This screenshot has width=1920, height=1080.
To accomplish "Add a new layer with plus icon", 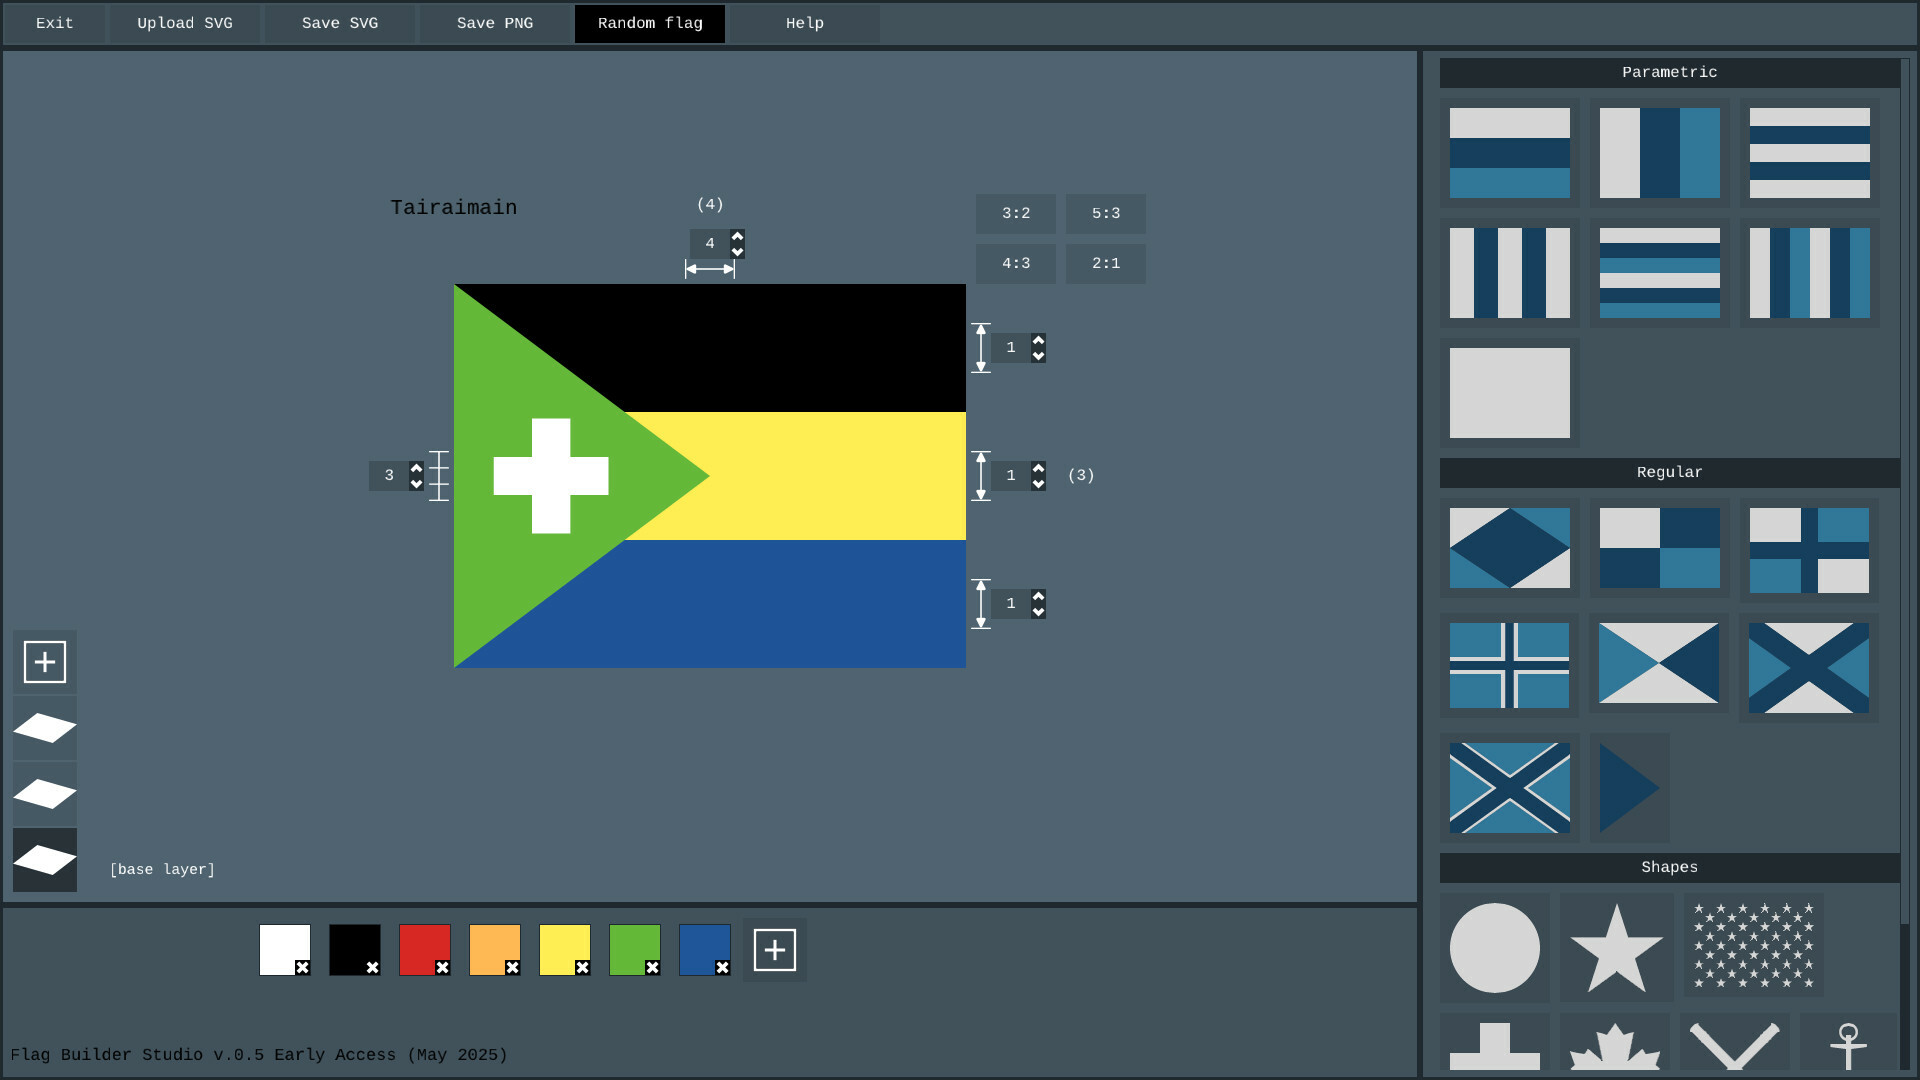I will (45, 662).
